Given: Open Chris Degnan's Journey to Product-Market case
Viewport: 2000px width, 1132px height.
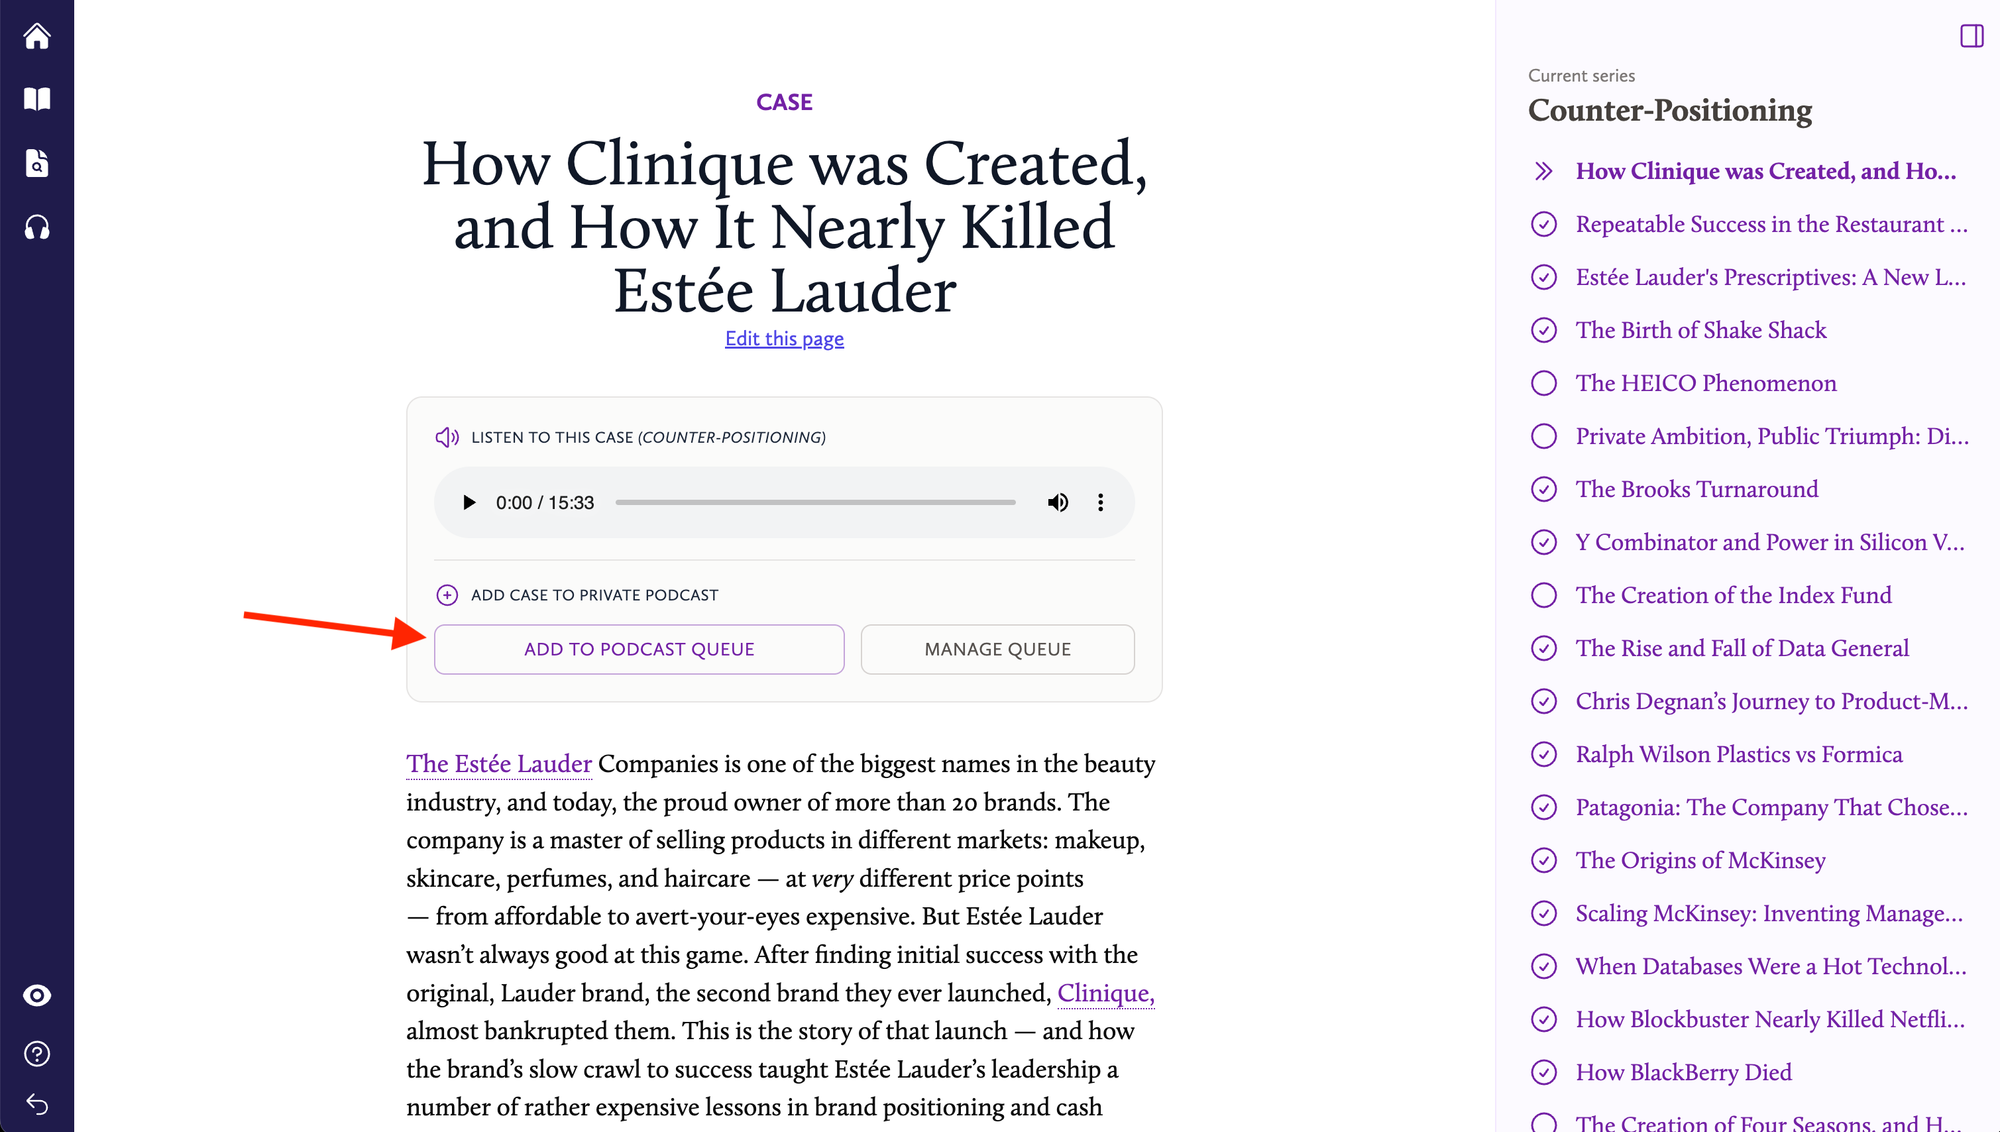Looking at the screenshot, I should (x=1772, y=701).
